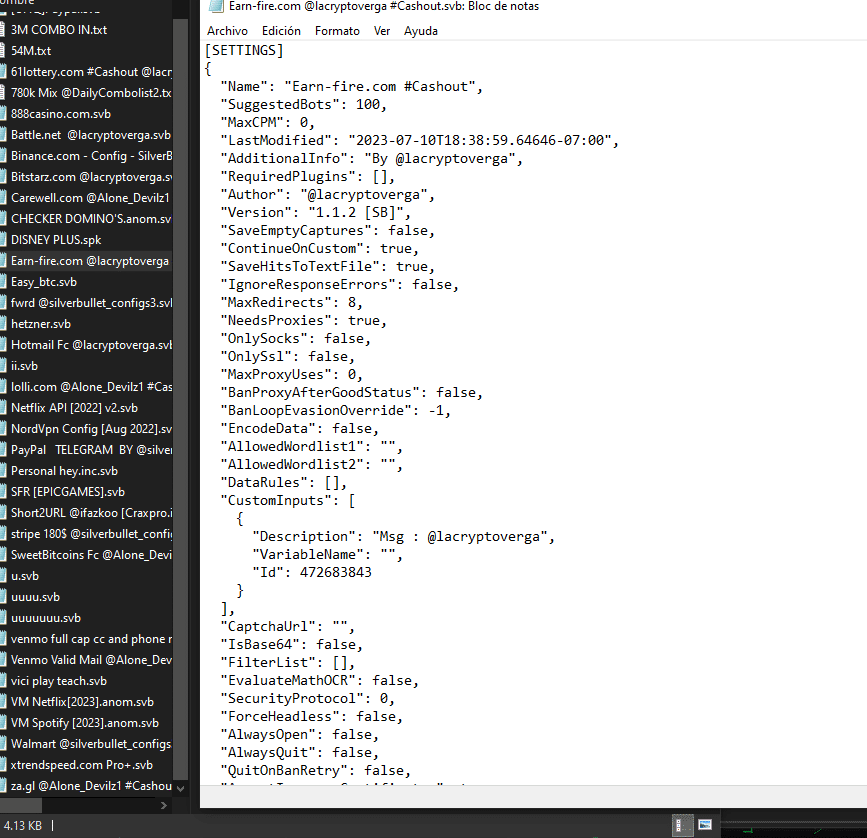867x838 pixels.
Task: Select Short2URL @ifazkoo file
Action: (x=86, y=513)
